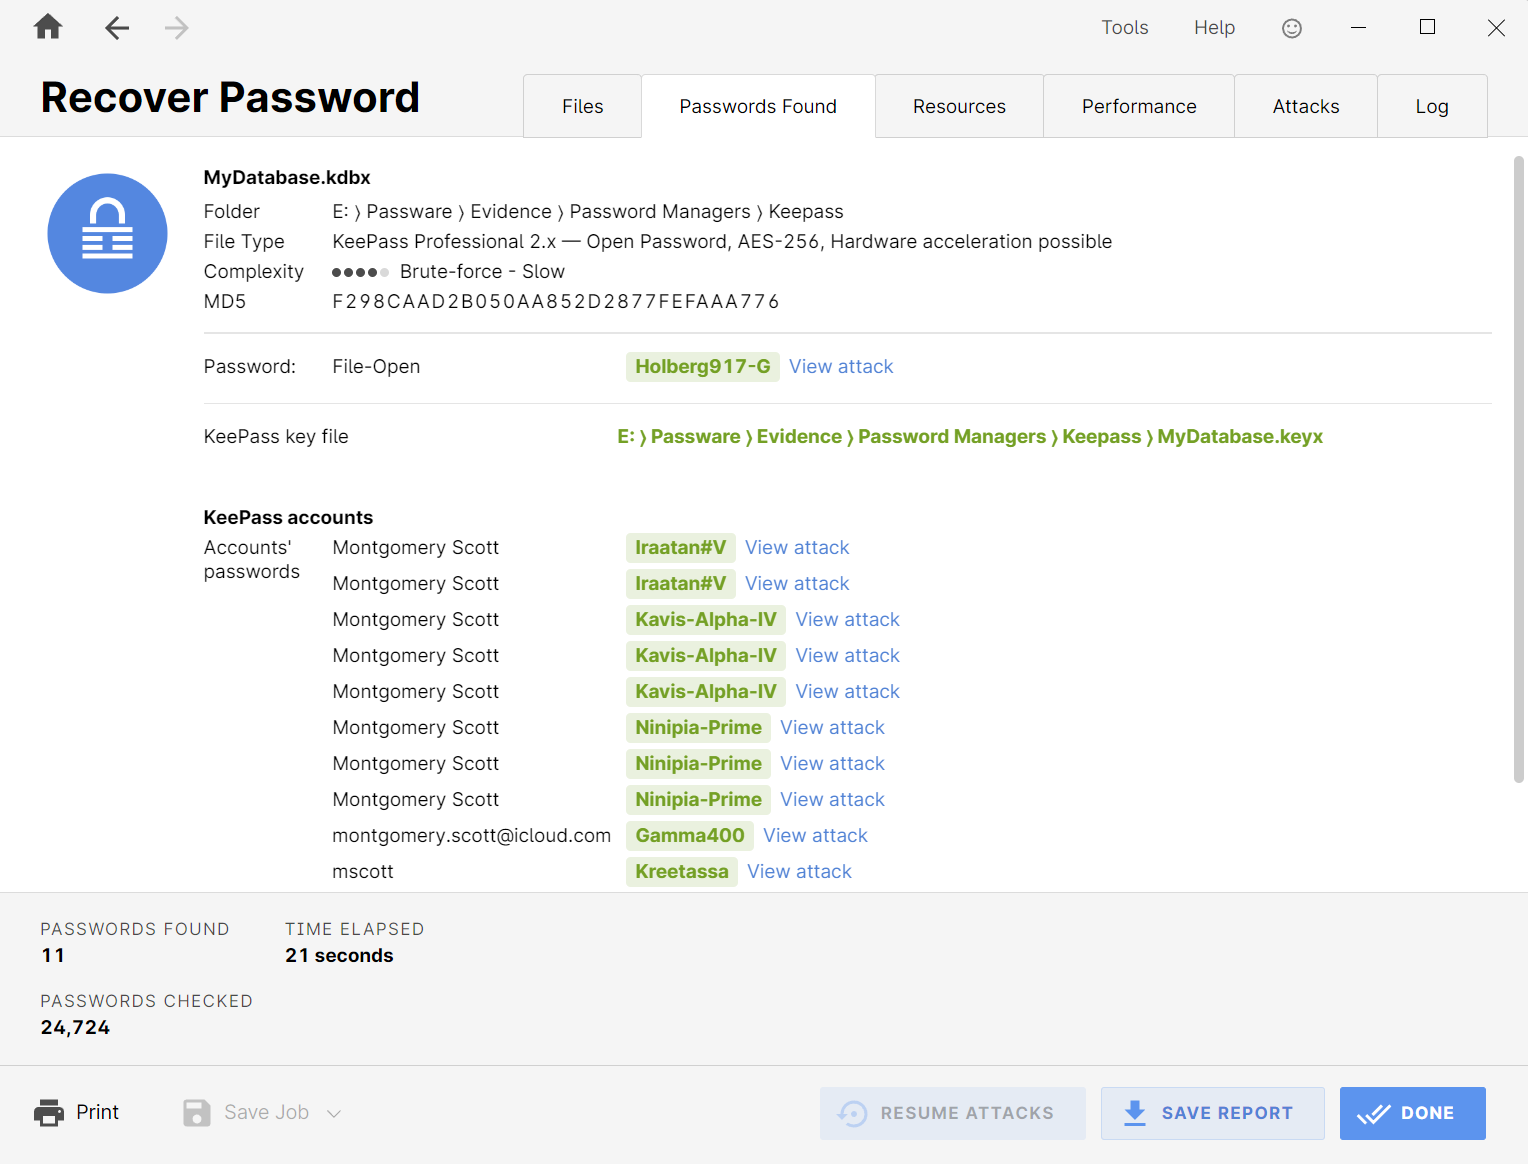Click the Home icon

click(47, 27)
